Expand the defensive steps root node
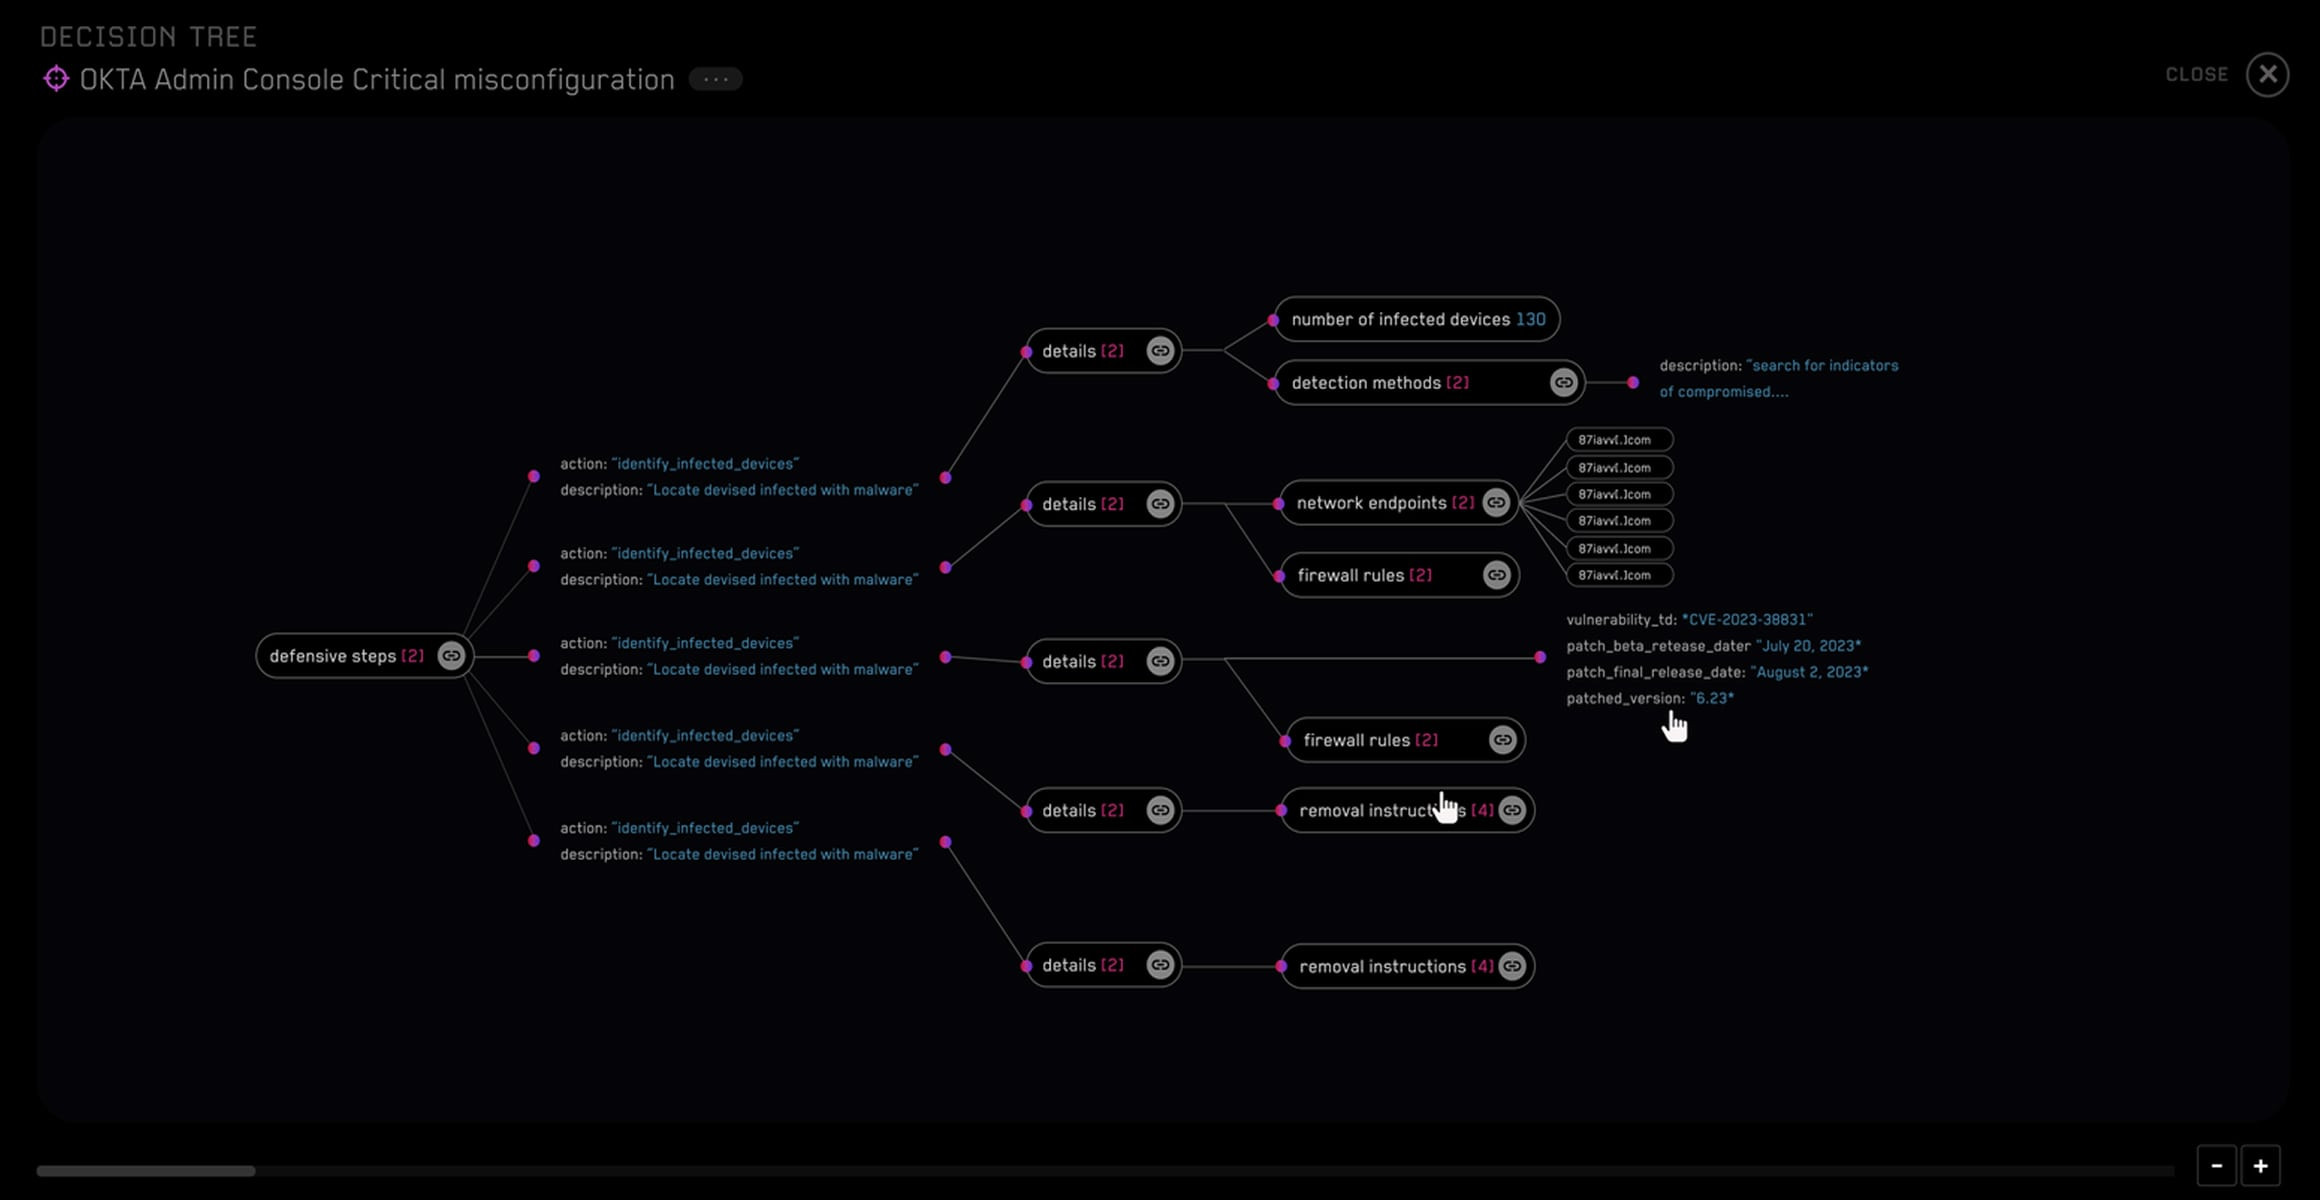The height and width of the screenshot is (1200, 2320). pos(345,656)
